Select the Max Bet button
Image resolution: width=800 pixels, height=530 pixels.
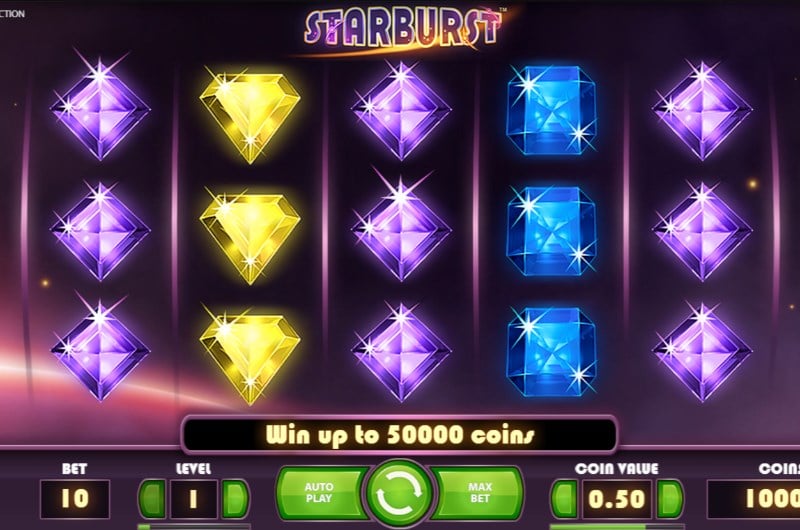478,493
